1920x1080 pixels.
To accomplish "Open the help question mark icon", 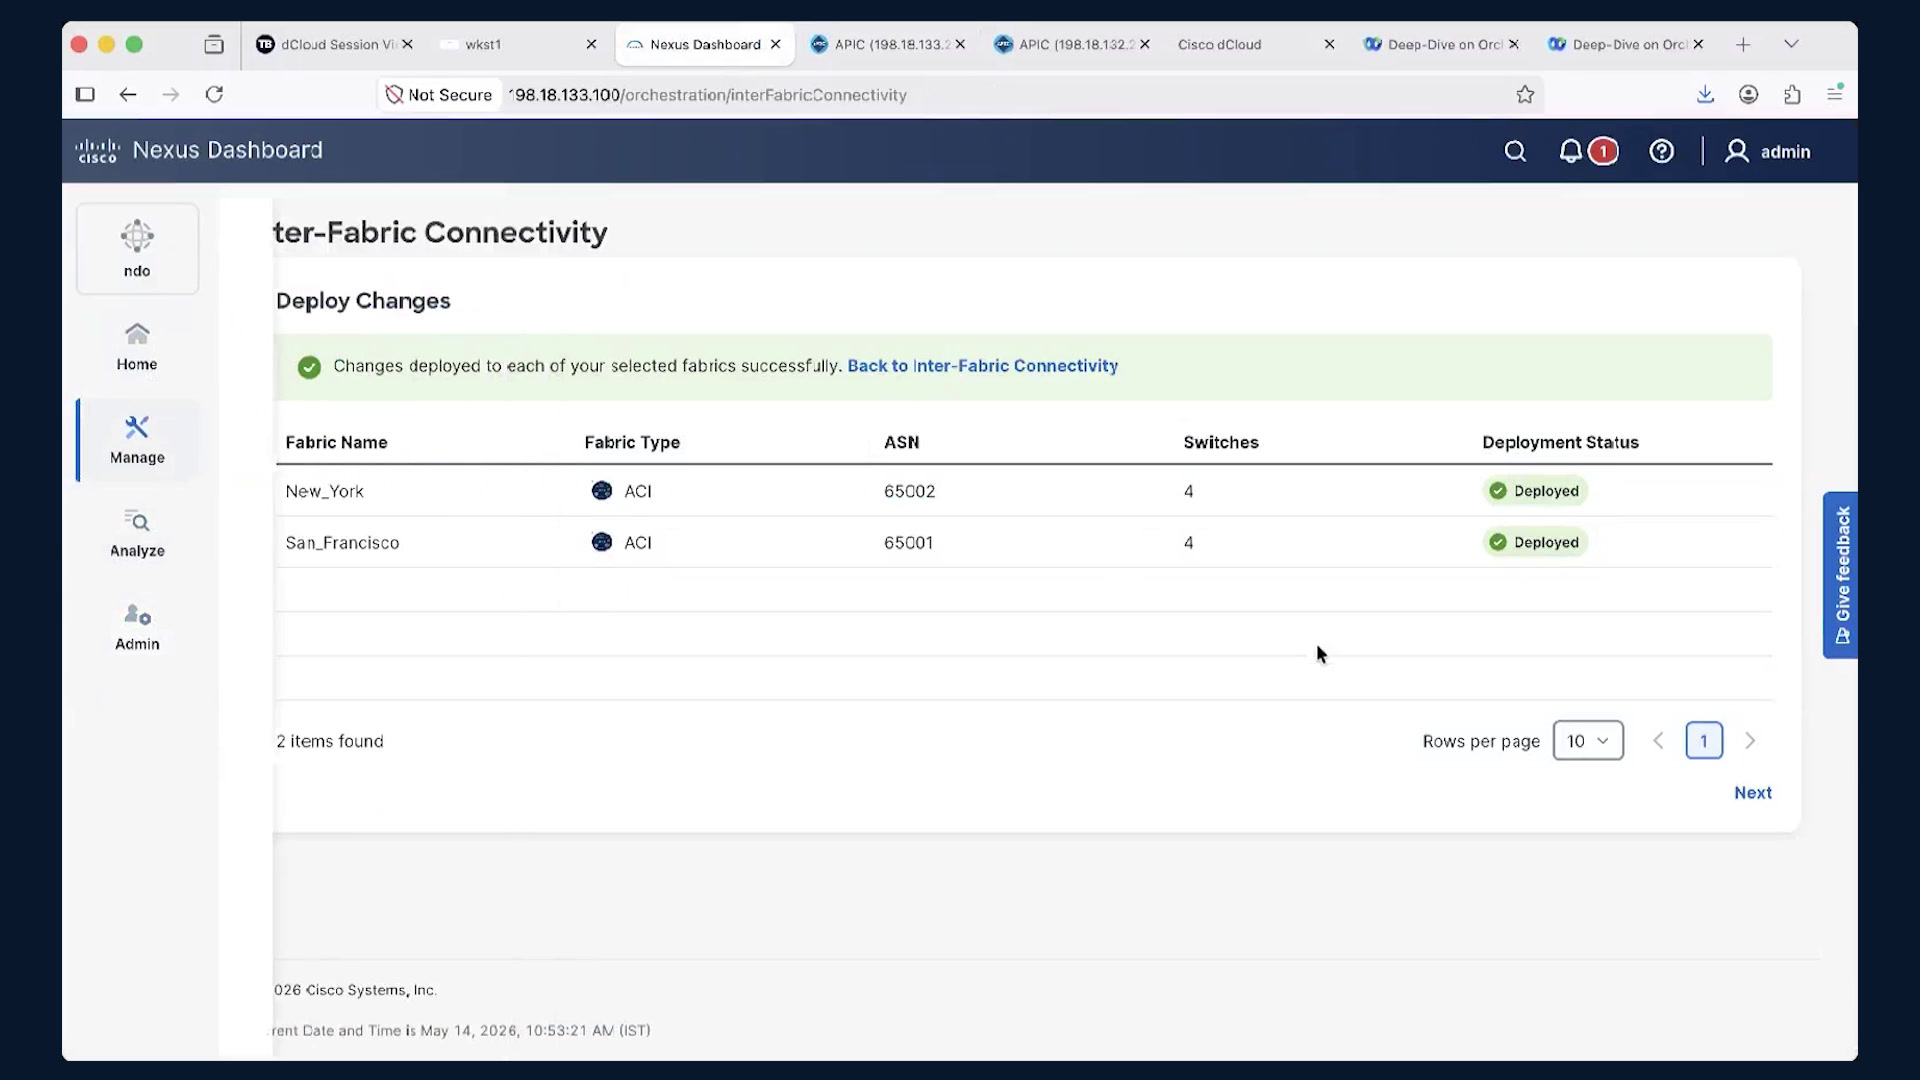I will 1661,151.
